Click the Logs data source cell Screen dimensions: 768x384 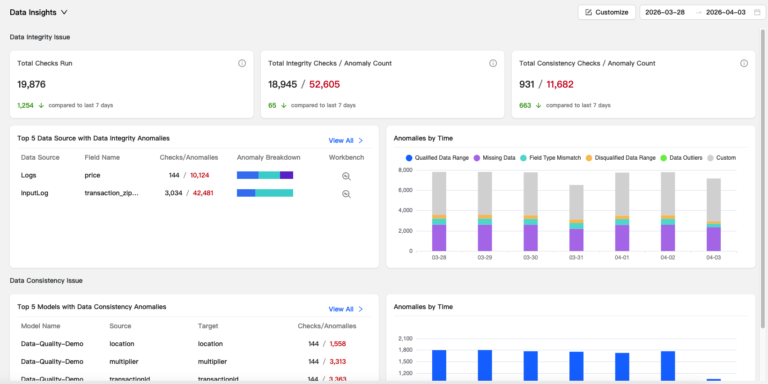point(28,175)
